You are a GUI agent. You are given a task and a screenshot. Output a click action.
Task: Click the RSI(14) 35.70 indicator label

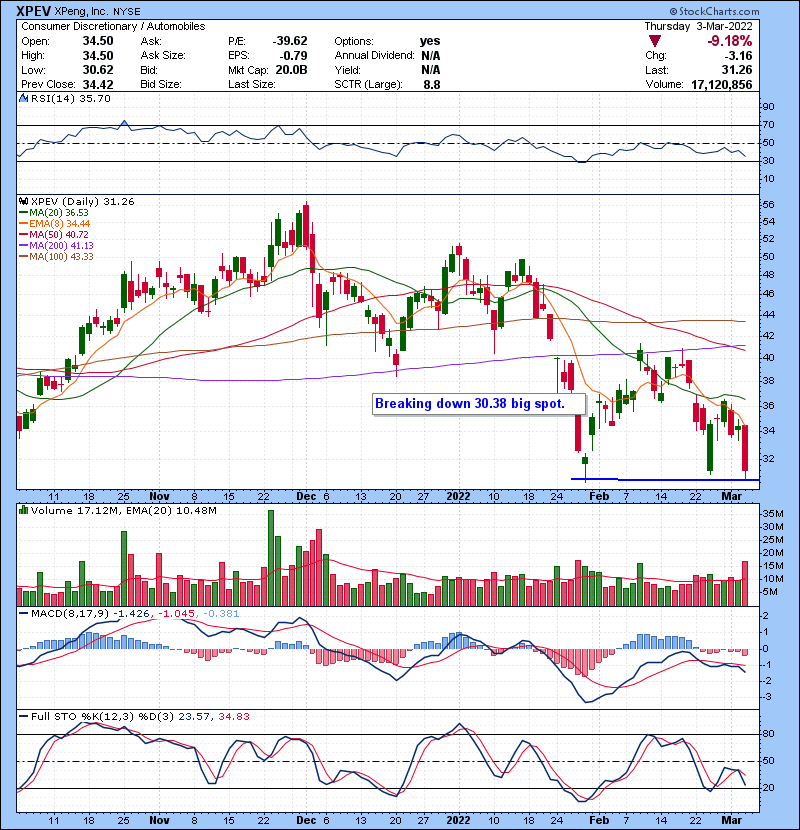(x=71, y=98)
